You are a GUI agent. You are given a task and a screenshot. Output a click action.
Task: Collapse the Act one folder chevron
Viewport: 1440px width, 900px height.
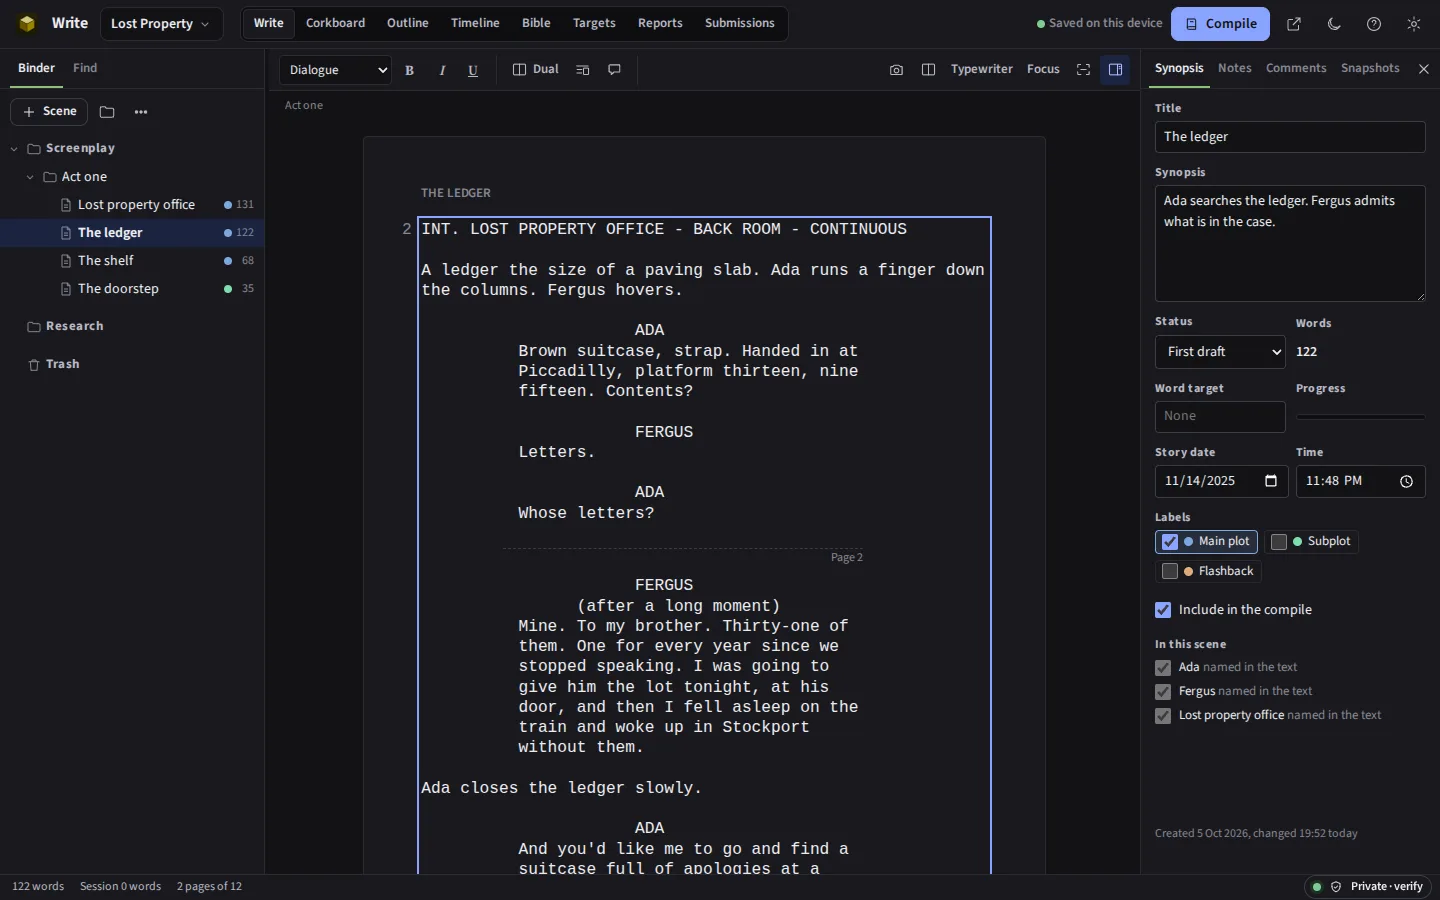click(30, 177)
